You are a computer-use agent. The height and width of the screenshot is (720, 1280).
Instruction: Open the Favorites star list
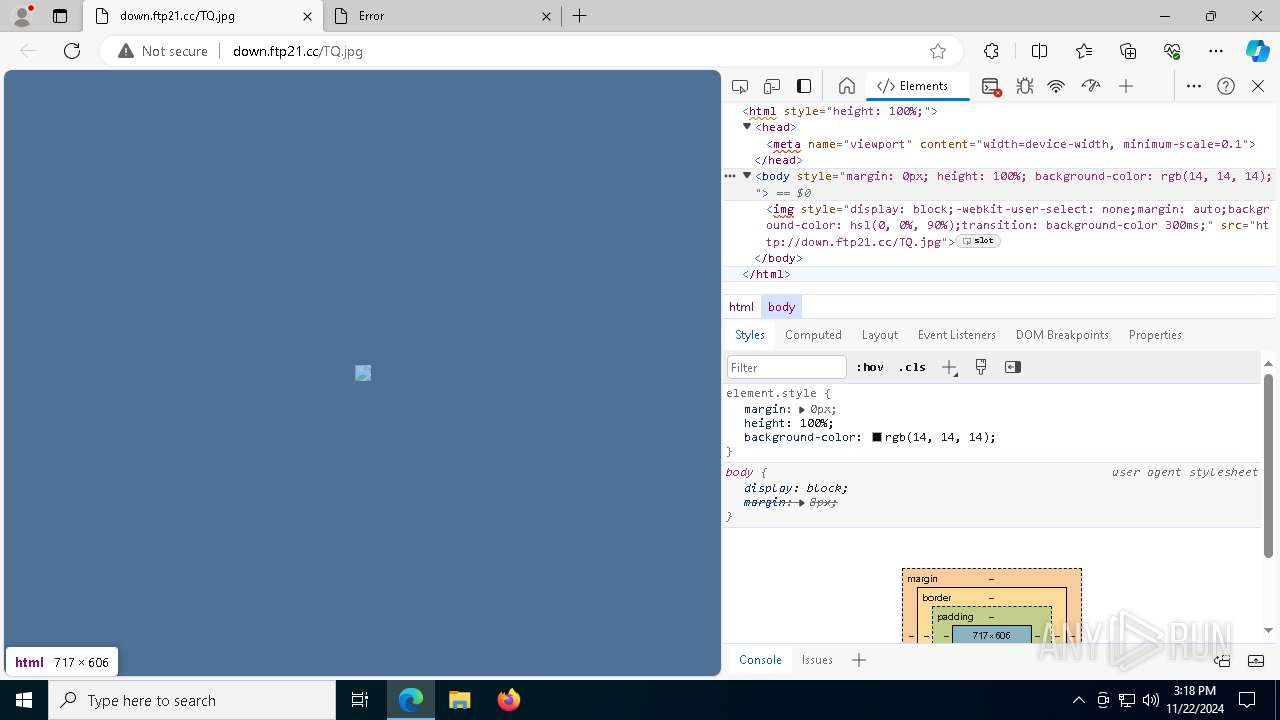pyautogui.click(x=1084, y=51)
